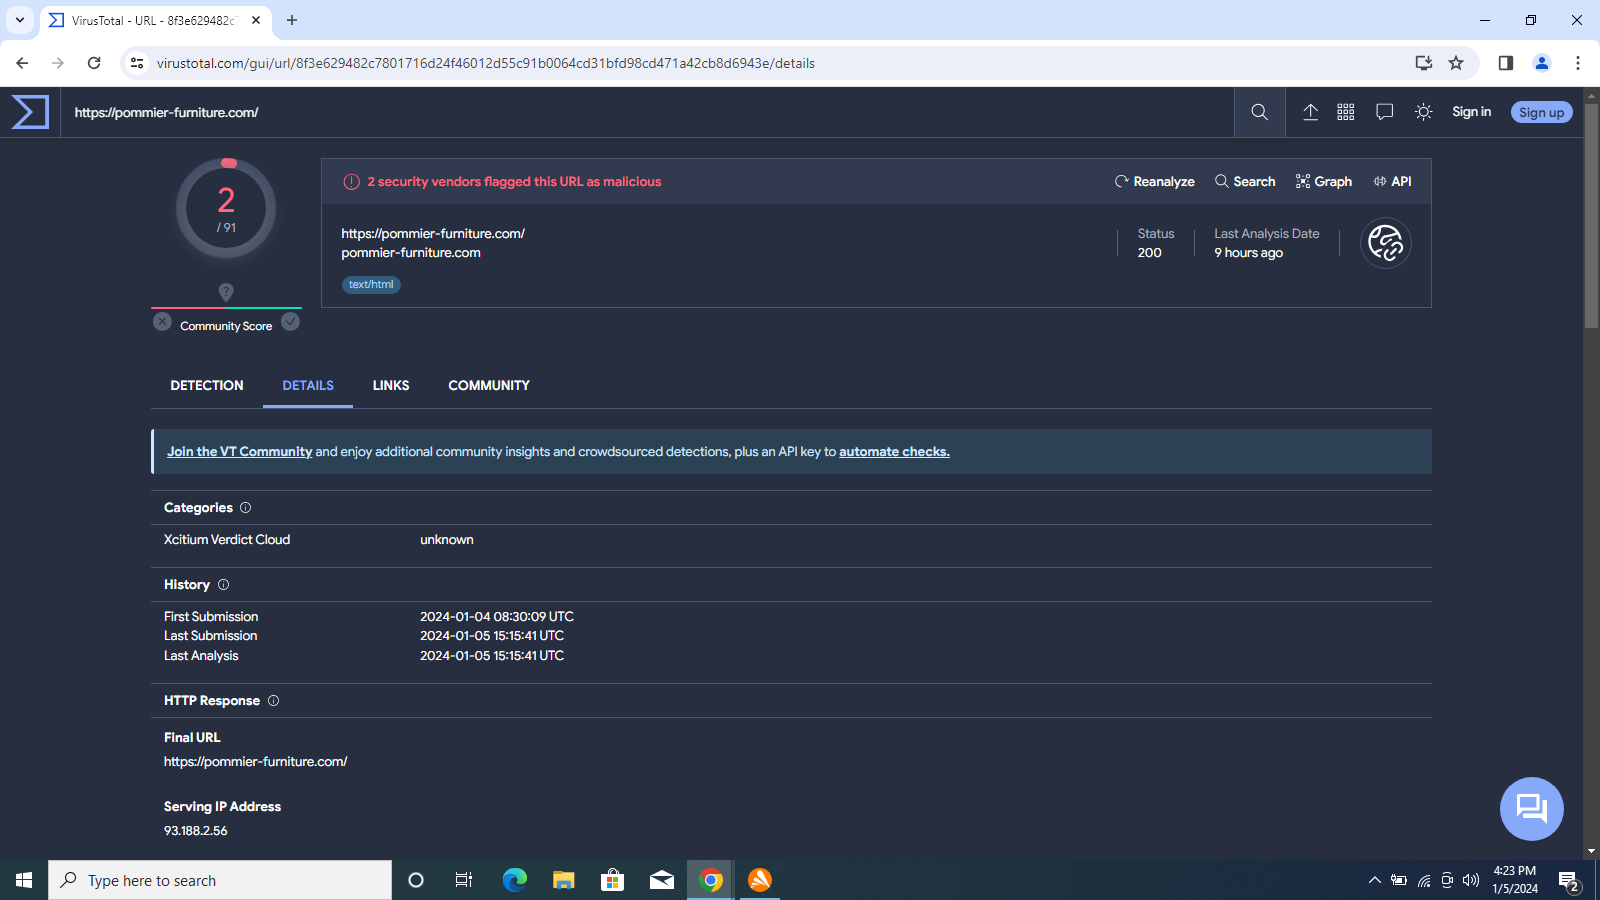Select the DETAILS tab

coord(308,385)
